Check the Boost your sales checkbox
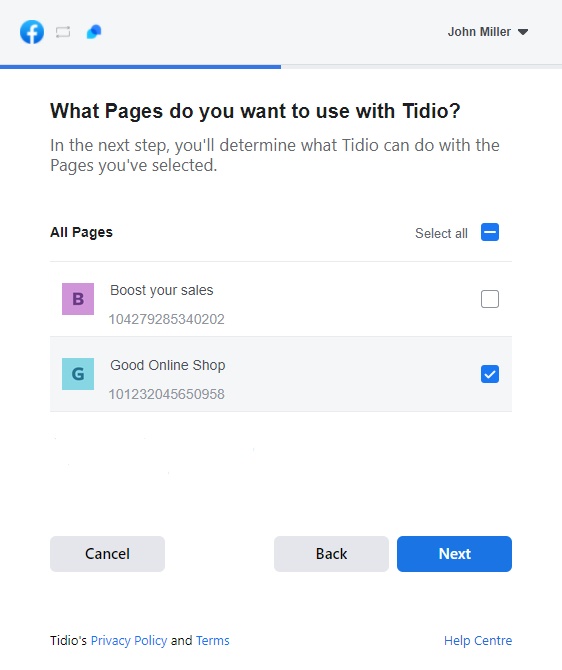 coord(490,299)
